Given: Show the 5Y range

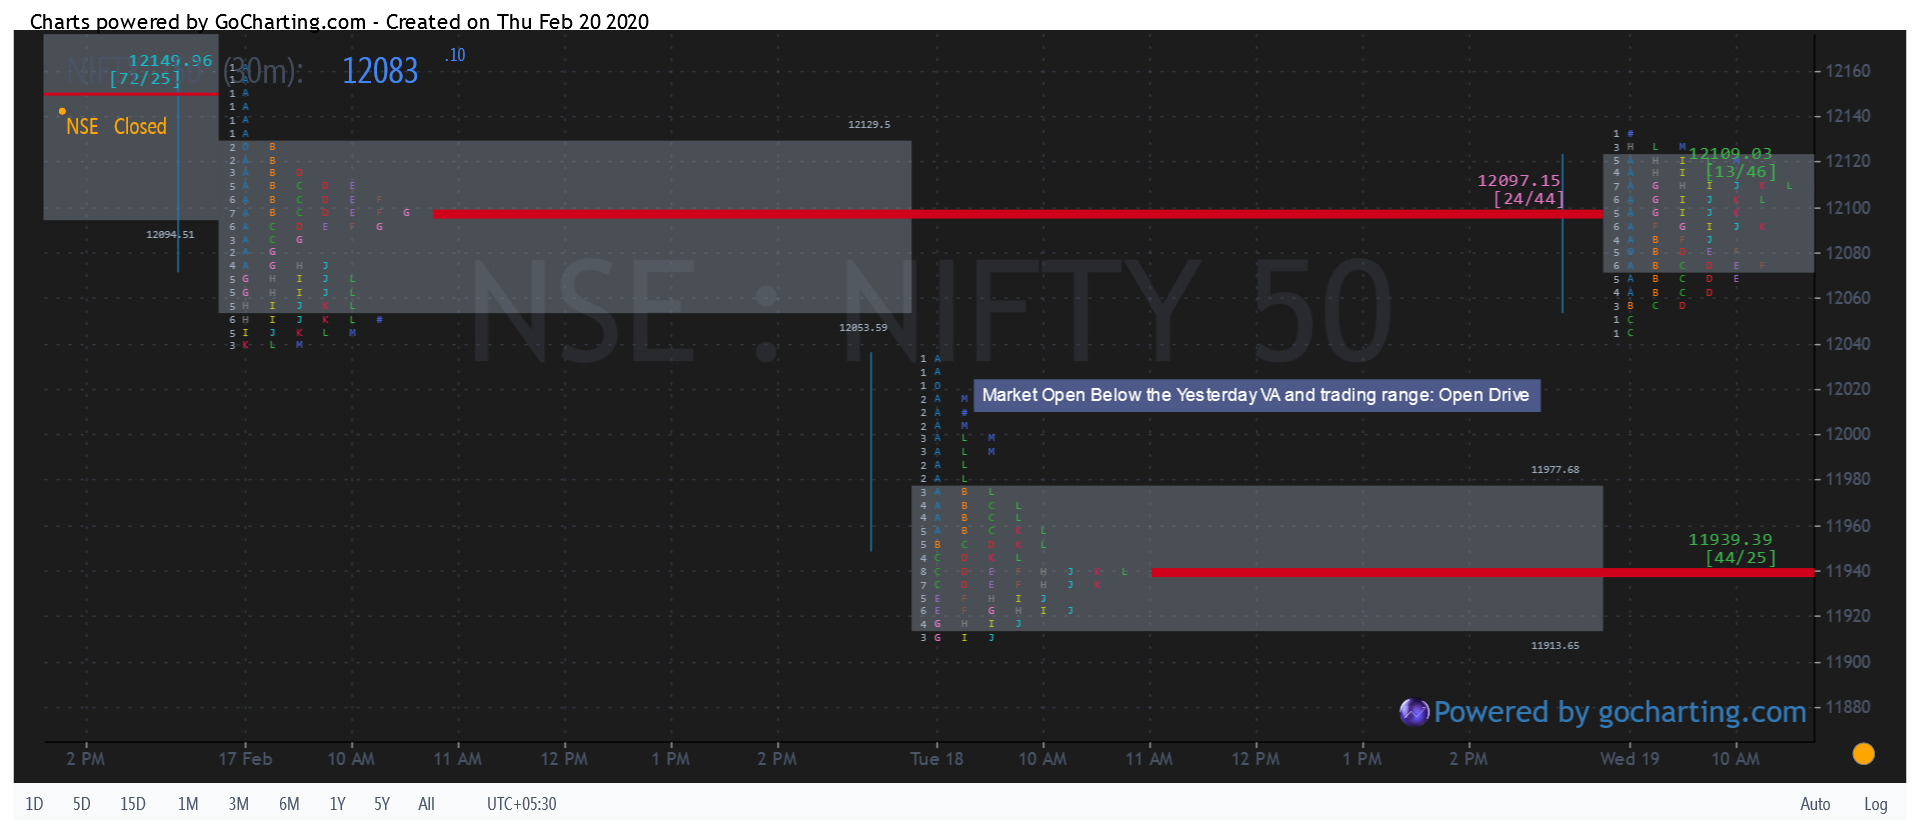Looking at the screenshot, I should point(382,804).
